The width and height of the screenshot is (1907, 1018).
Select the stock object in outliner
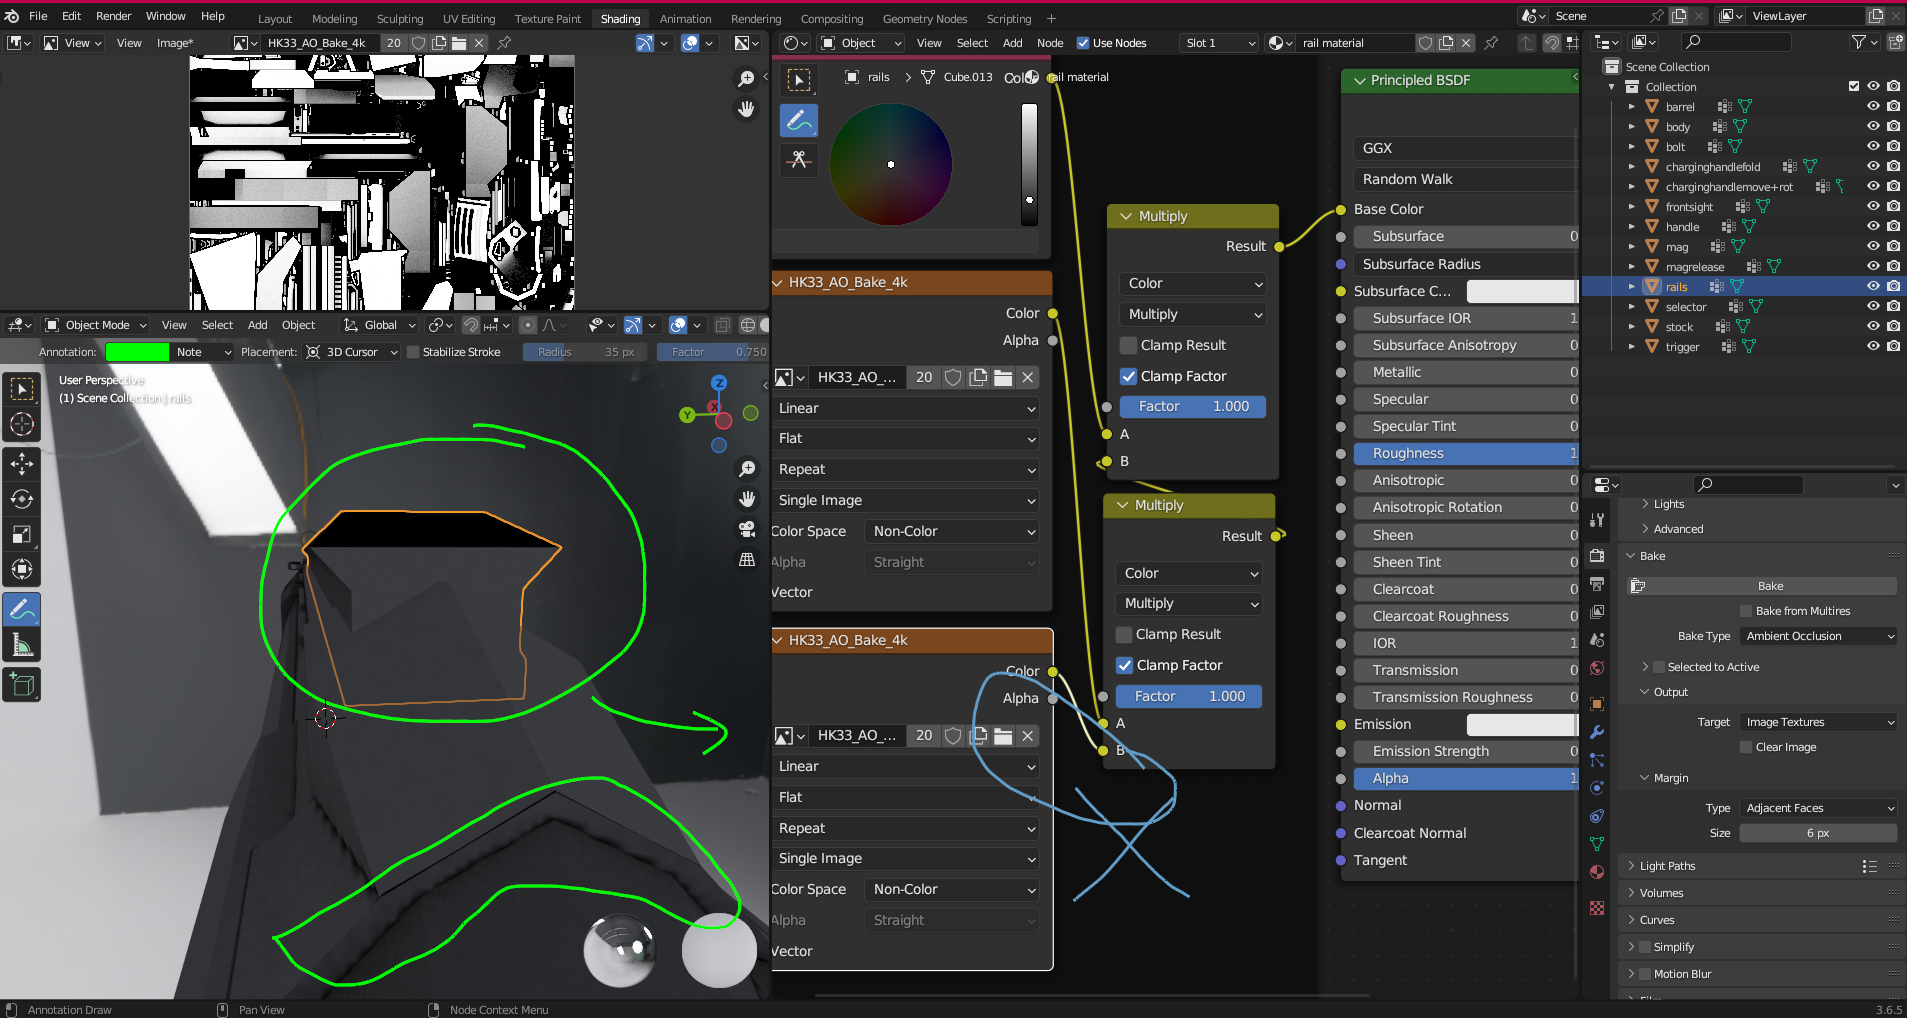(1679, 327)
